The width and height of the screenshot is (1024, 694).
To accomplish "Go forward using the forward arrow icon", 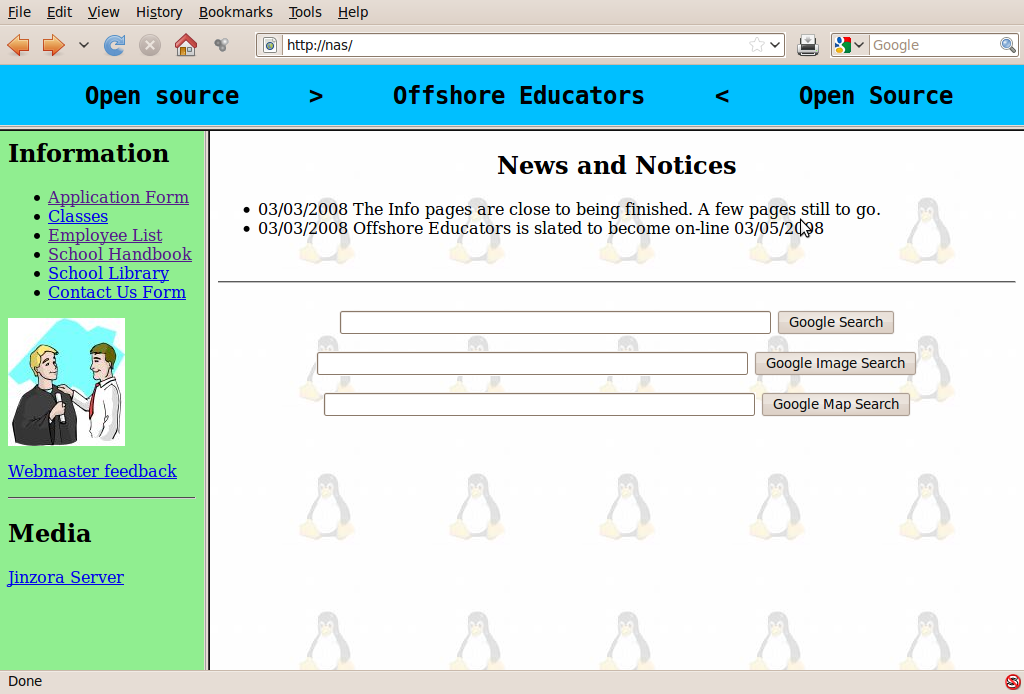I will (x=52, y=45).
